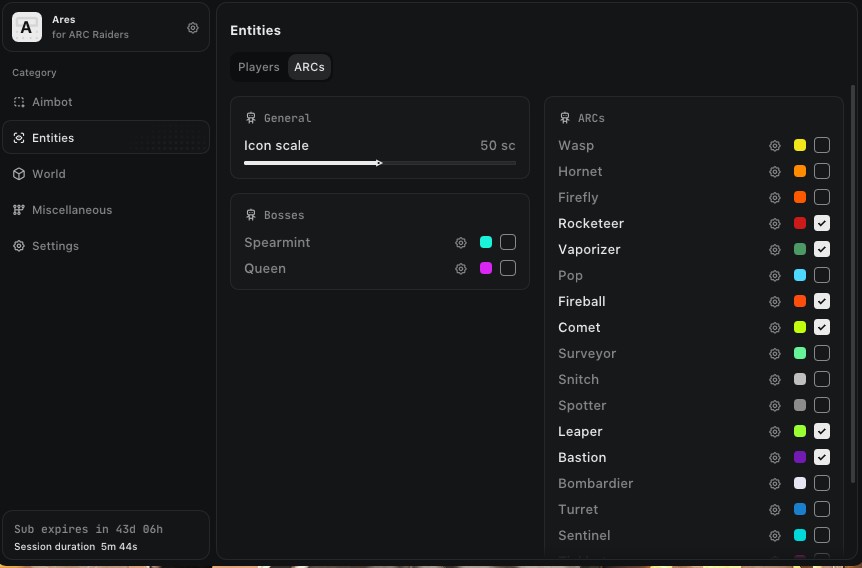Open the gear settings for Spearmint boss

pos(461,242)
